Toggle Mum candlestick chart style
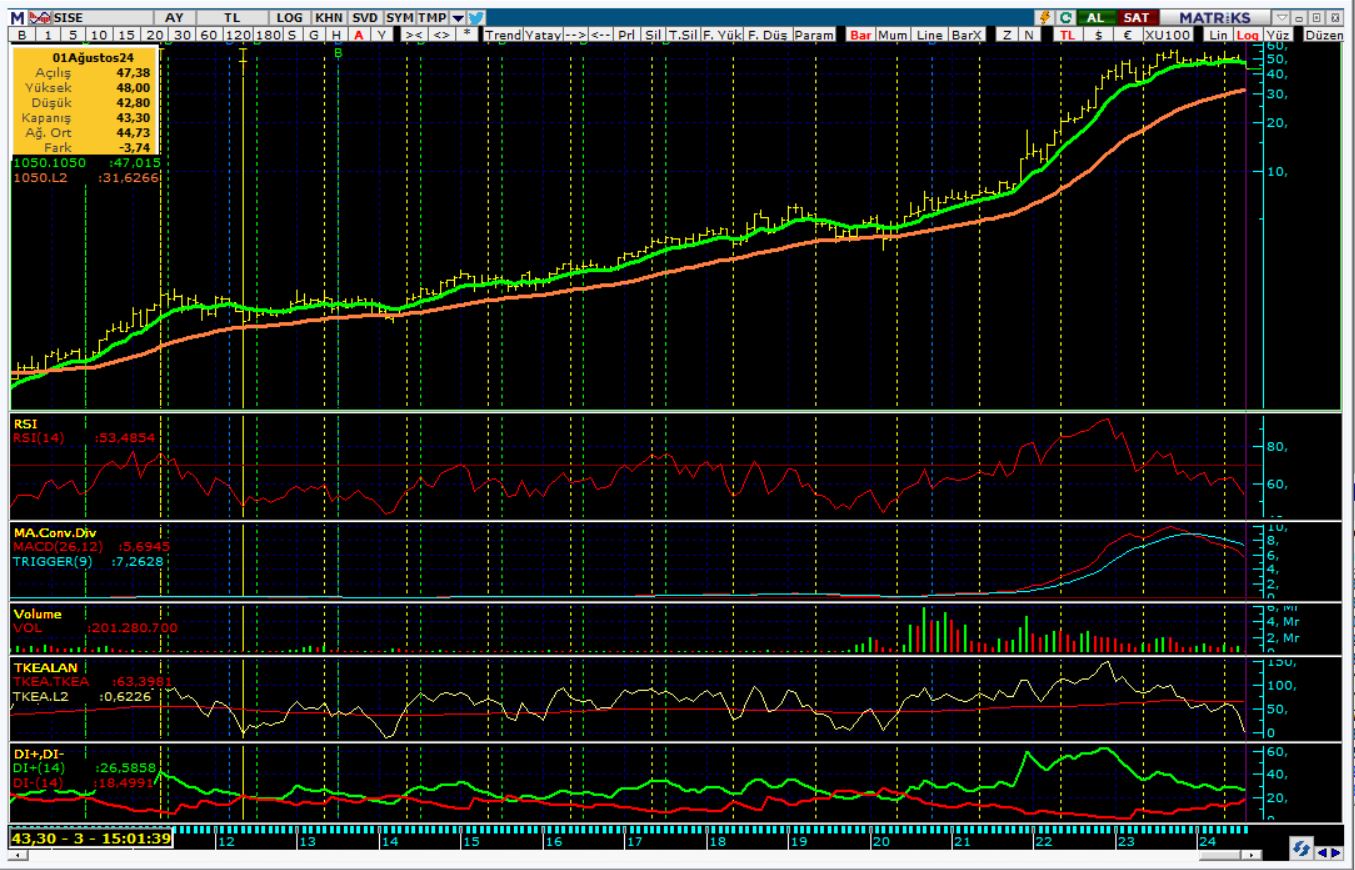1355x870 pixels. pyautogui.click(x=893, y=34)
